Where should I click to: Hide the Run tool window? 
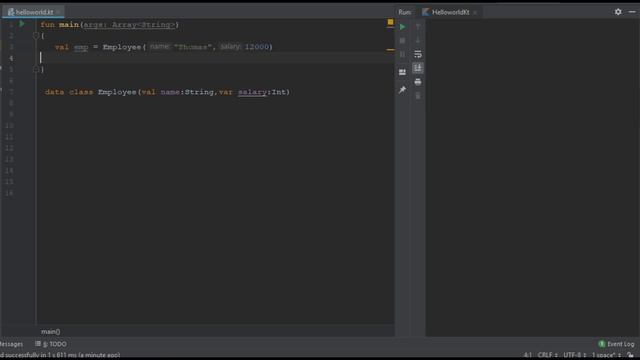pyautogui.click(x=632, y=12)
